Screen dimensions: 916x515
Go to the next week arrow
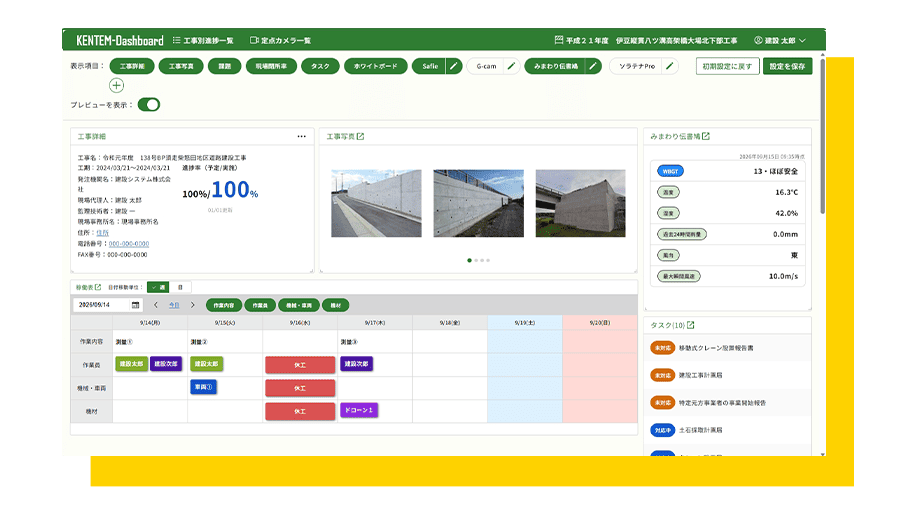tap(193, 305)
